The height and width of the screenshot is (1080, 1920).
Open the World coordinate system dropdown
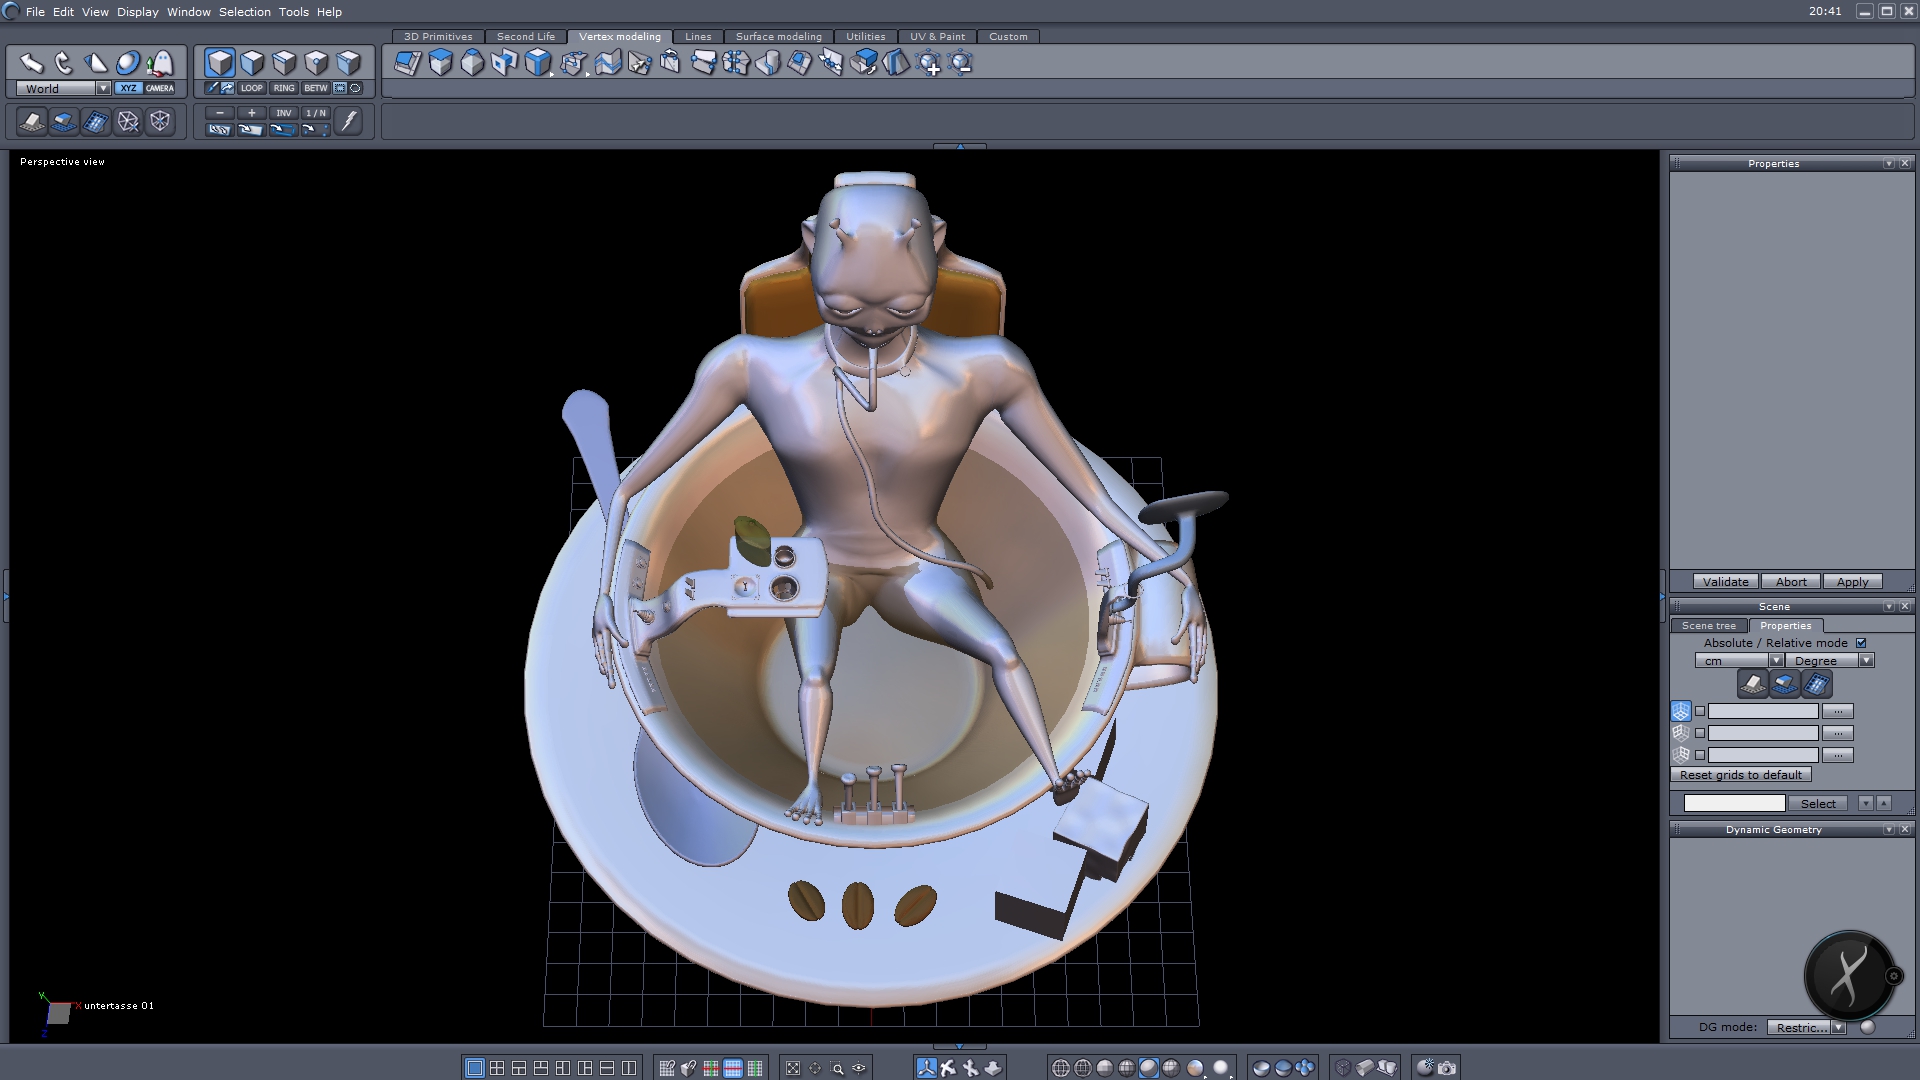pos(103,88)
